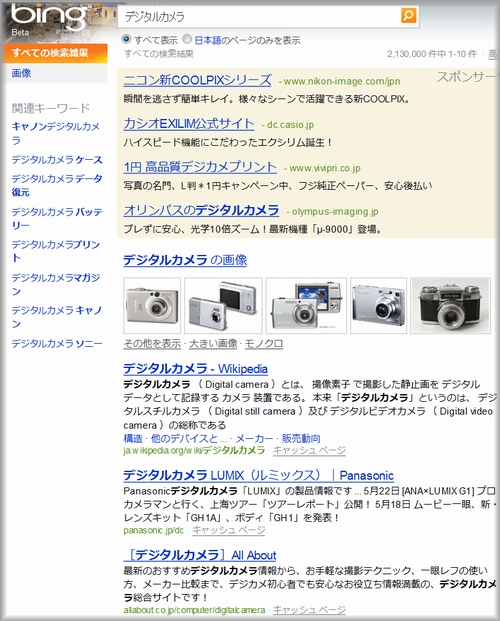Open the [デジタルカメラ] All About result
The height and width of the screenshot is (621, 500).
pos(200,555)
